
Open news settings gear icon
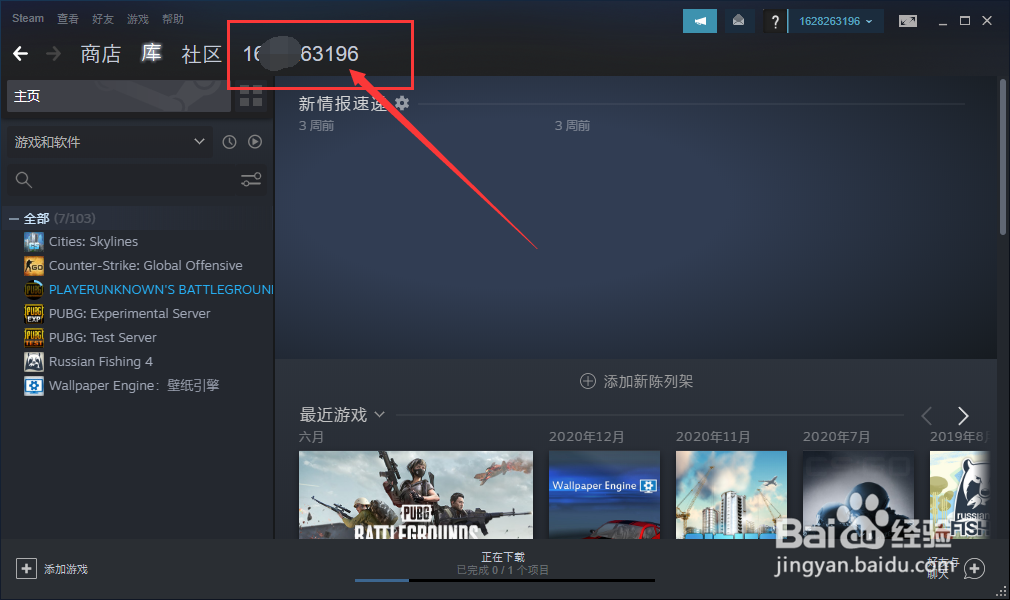[x=402, y=103]
